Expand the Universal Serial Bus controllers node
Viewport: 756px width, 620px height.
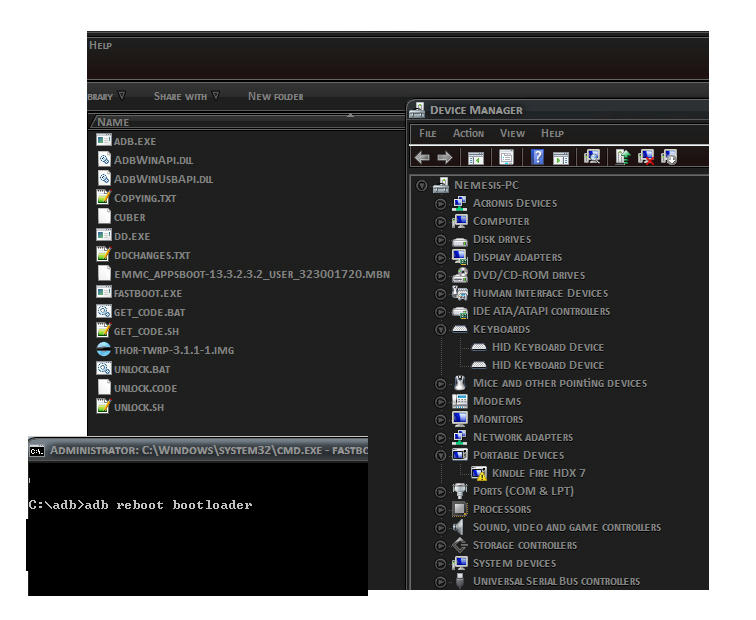[441, 581]
